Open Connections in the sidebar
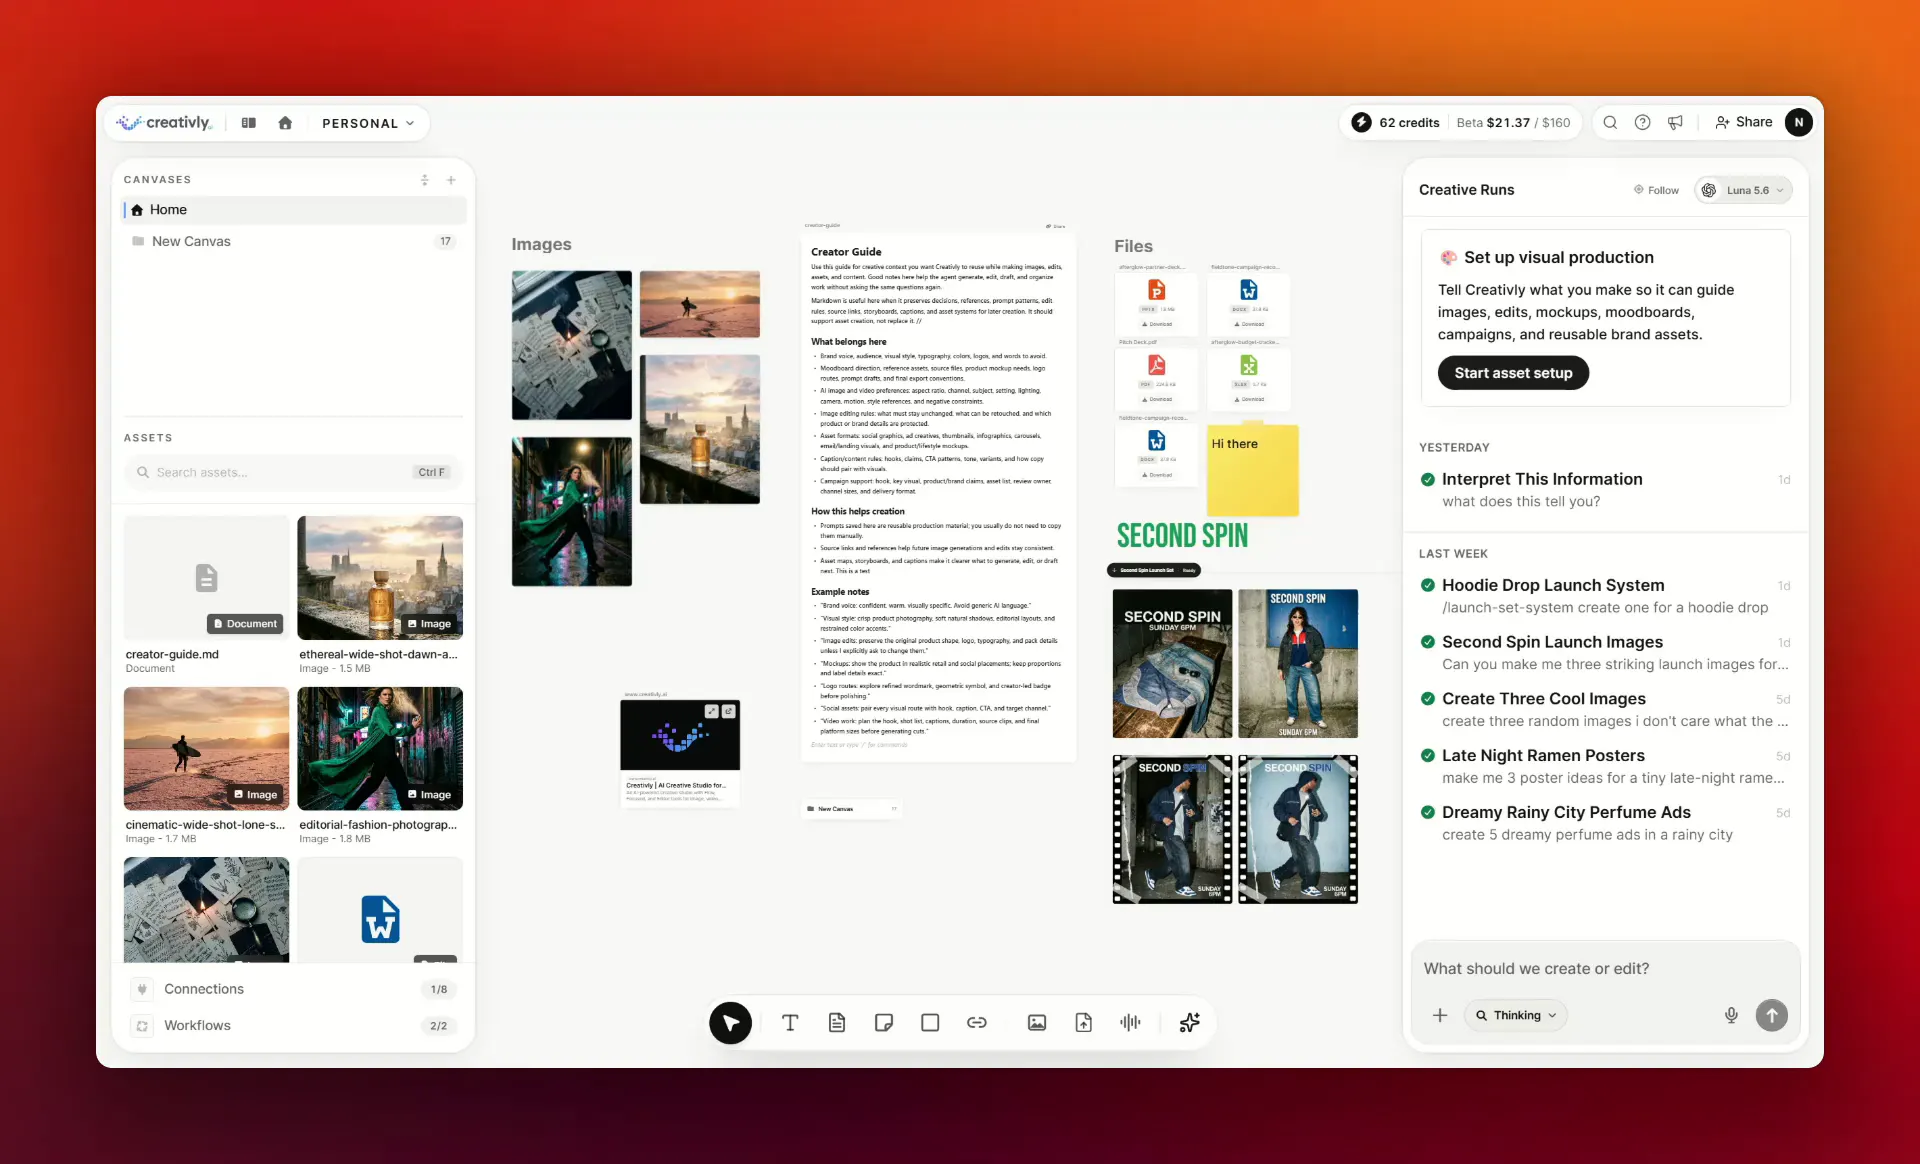Image resolution: width=1920 pixels, height=1164 pixels. 294,989
